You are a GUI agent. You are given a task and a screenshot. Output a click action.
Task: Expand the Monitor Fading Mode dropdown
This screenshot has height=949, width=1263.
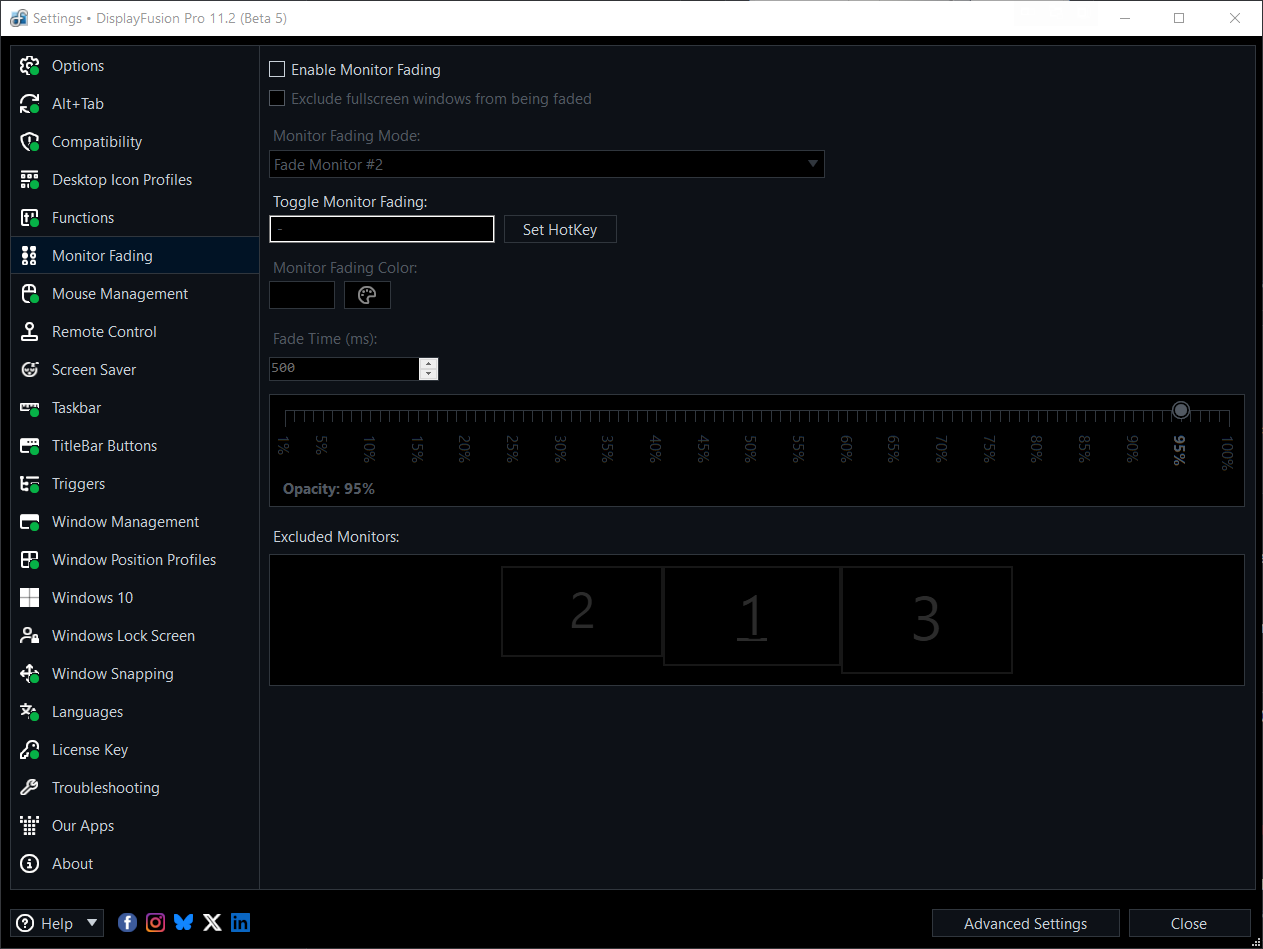812,164
